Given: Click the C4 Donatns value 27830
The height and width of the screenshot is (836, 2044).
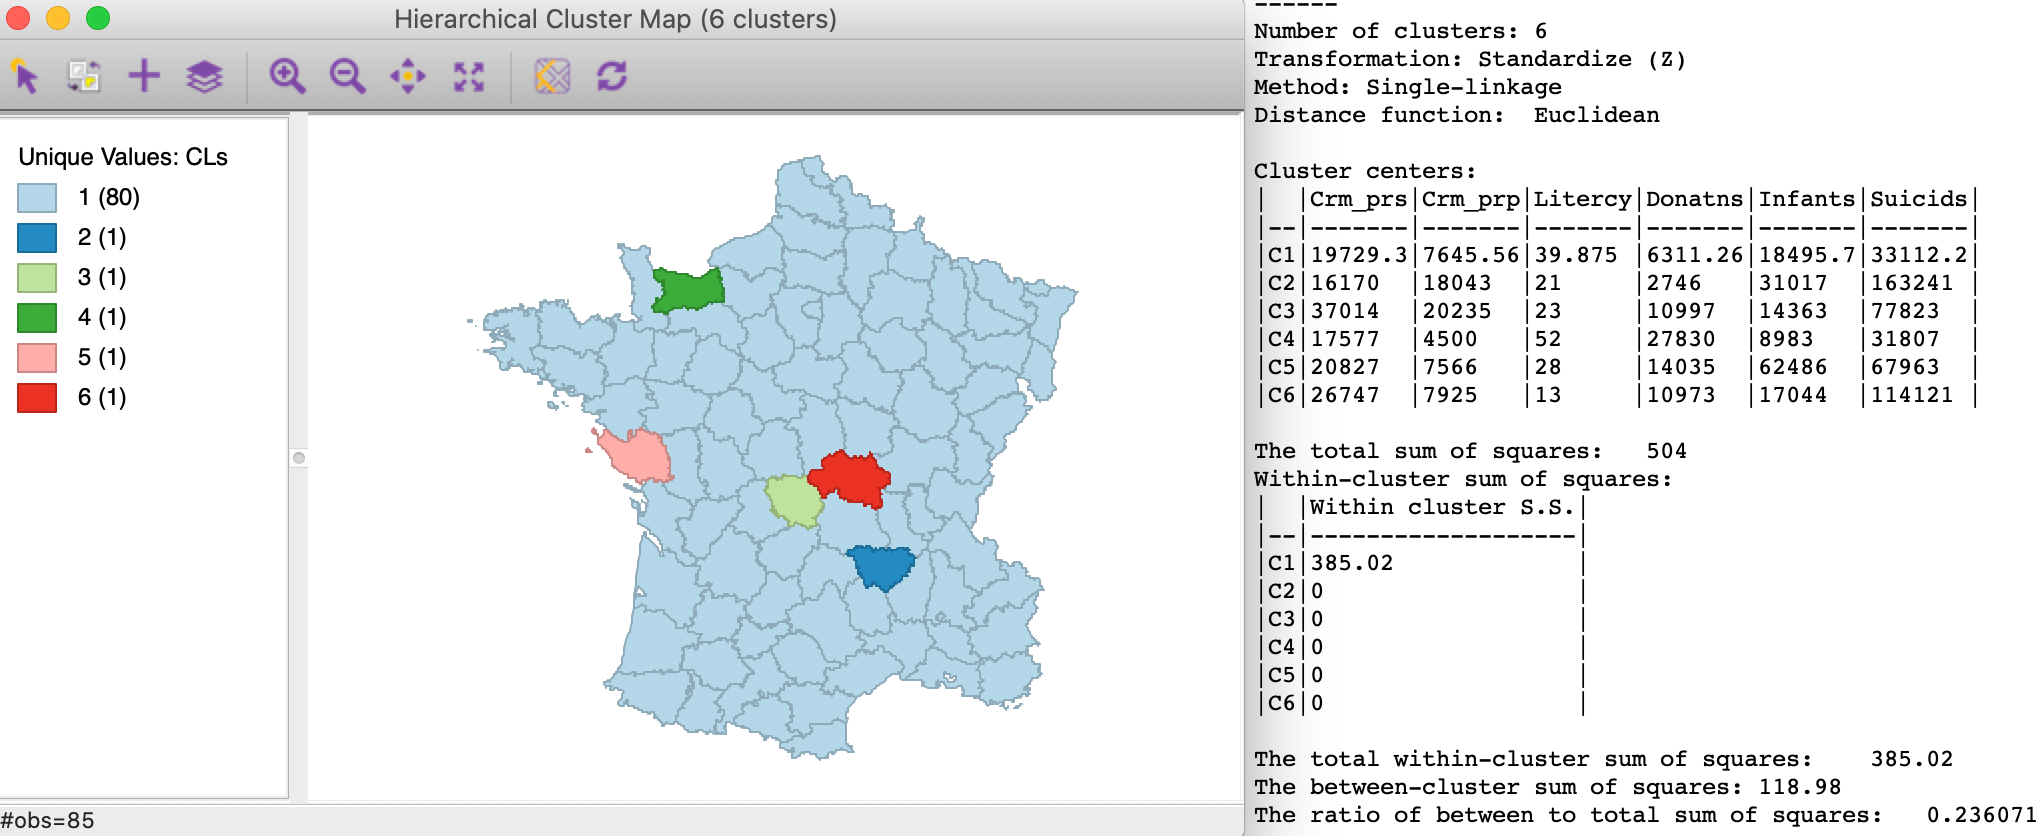Looking at the screenshot, I should 1680,339.
